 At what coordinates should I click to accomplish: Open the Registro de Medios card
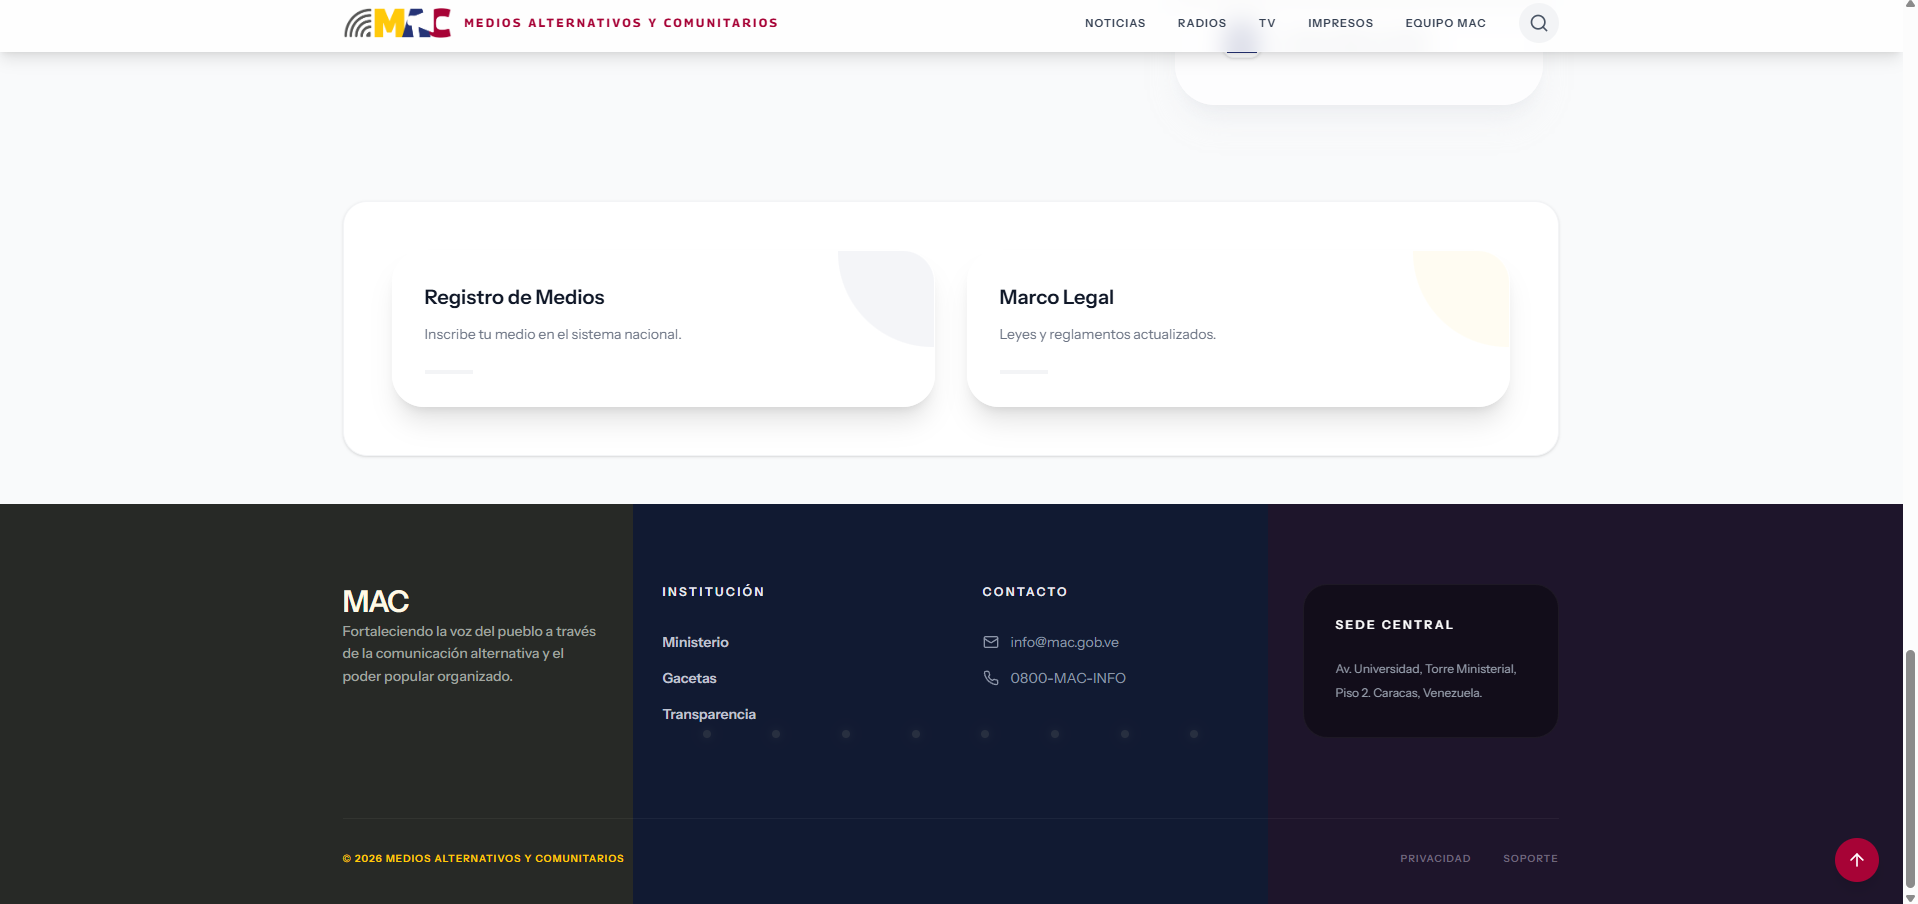(662, 328)
